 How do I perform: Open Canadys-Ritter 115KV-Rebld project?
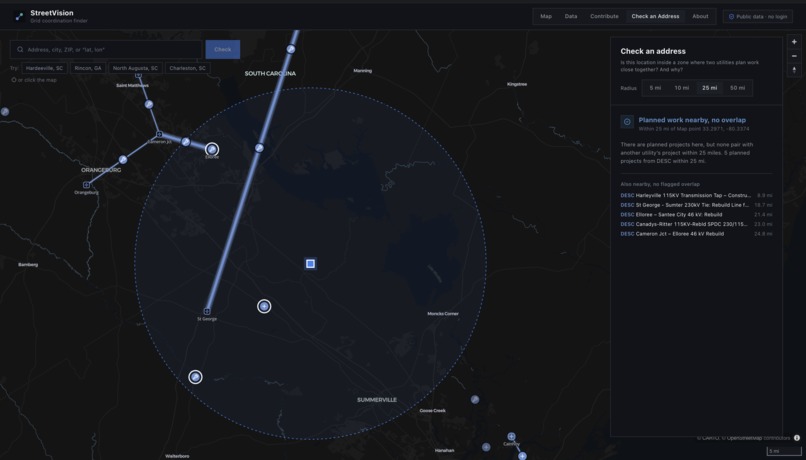696,224
